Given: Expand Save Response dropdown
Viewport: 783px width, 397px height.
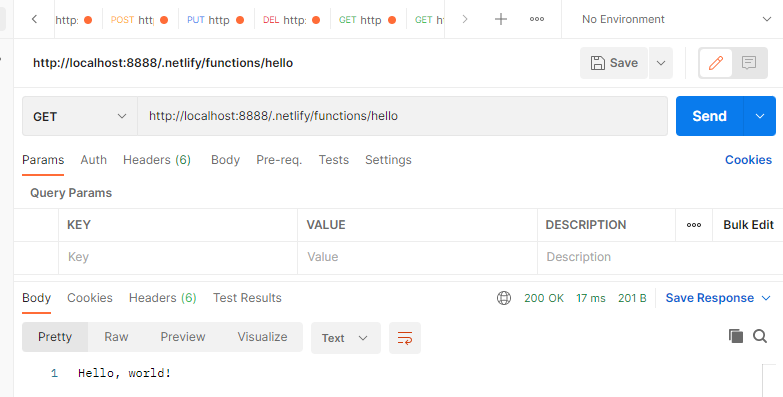Looking at the screenshot, I should click(x=766, y=298).
